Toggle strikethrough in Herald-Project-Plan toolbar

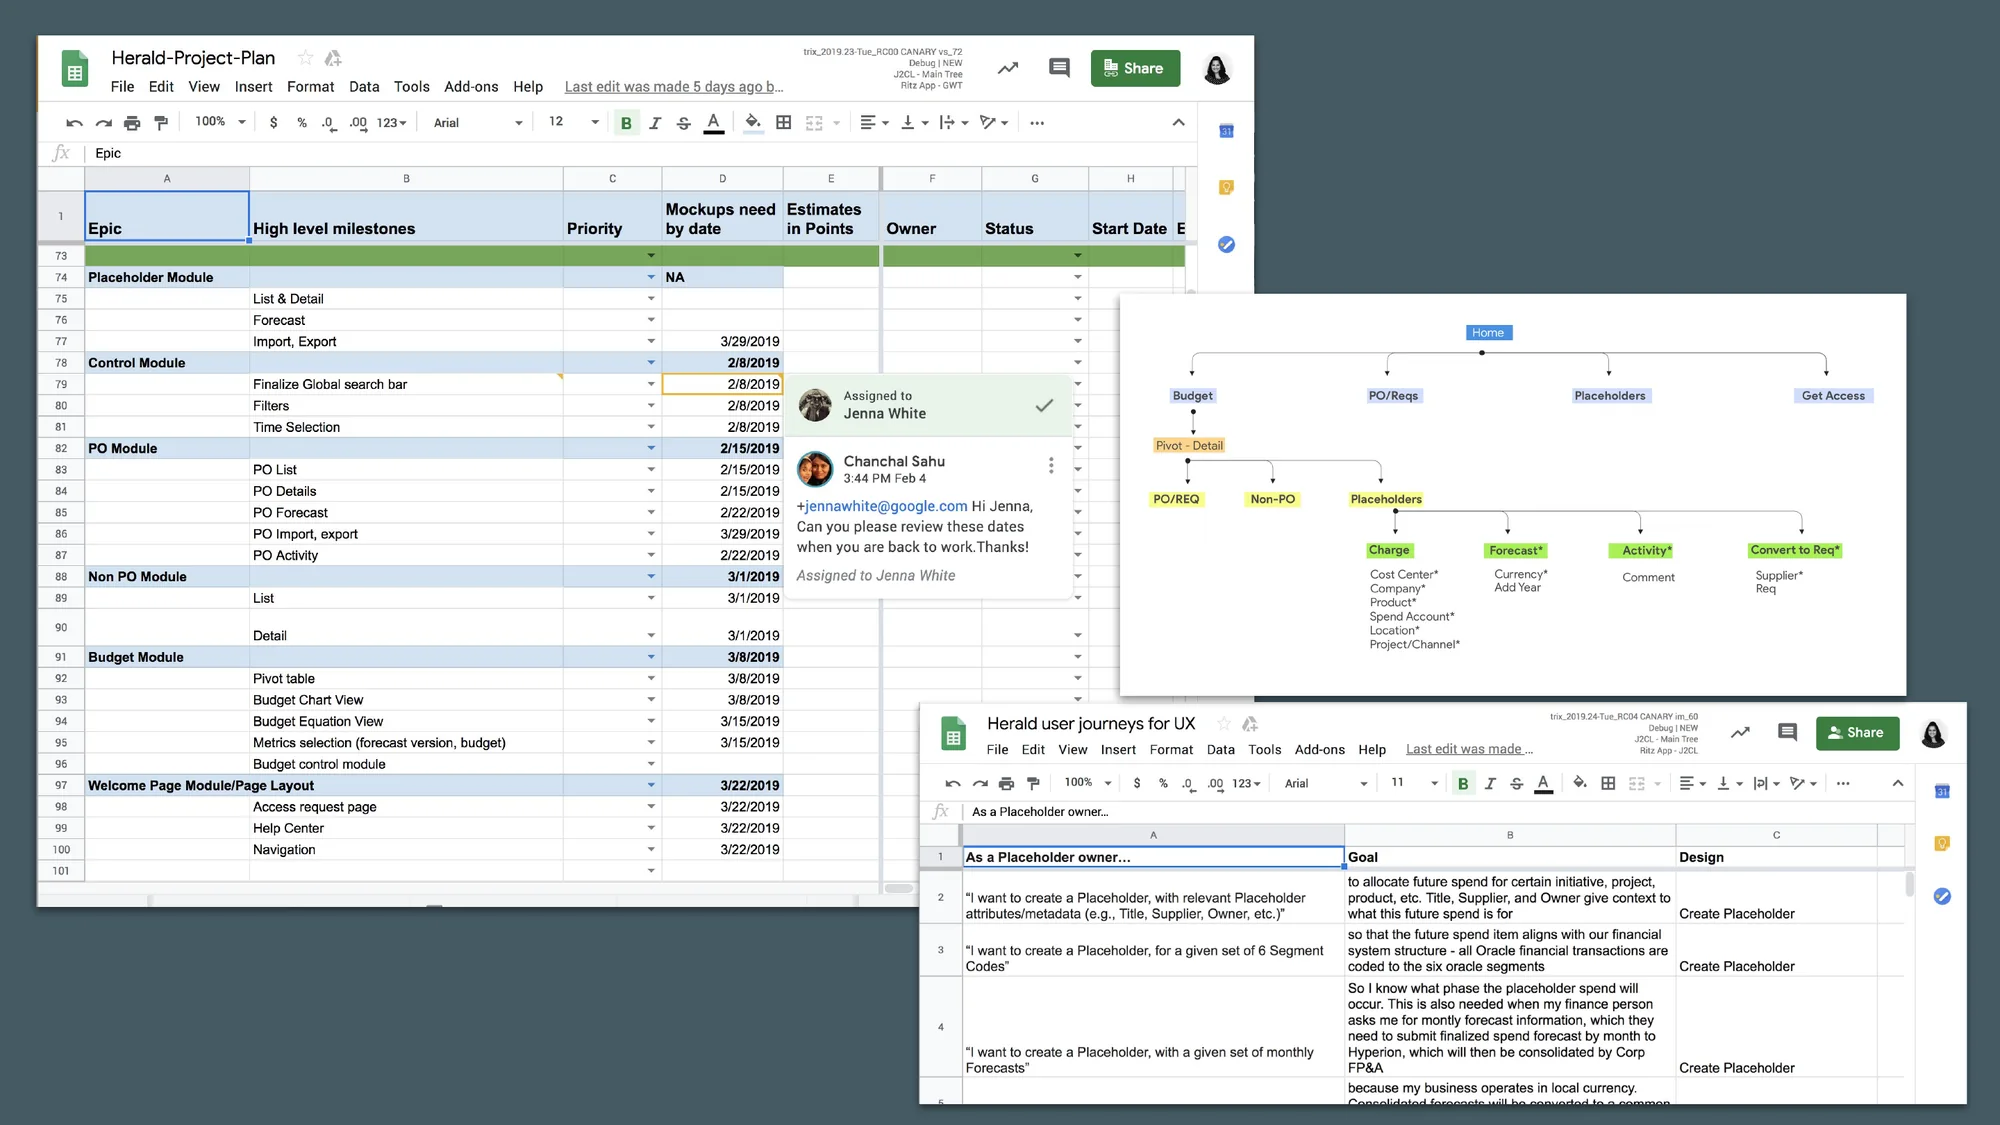pos(684,123)
